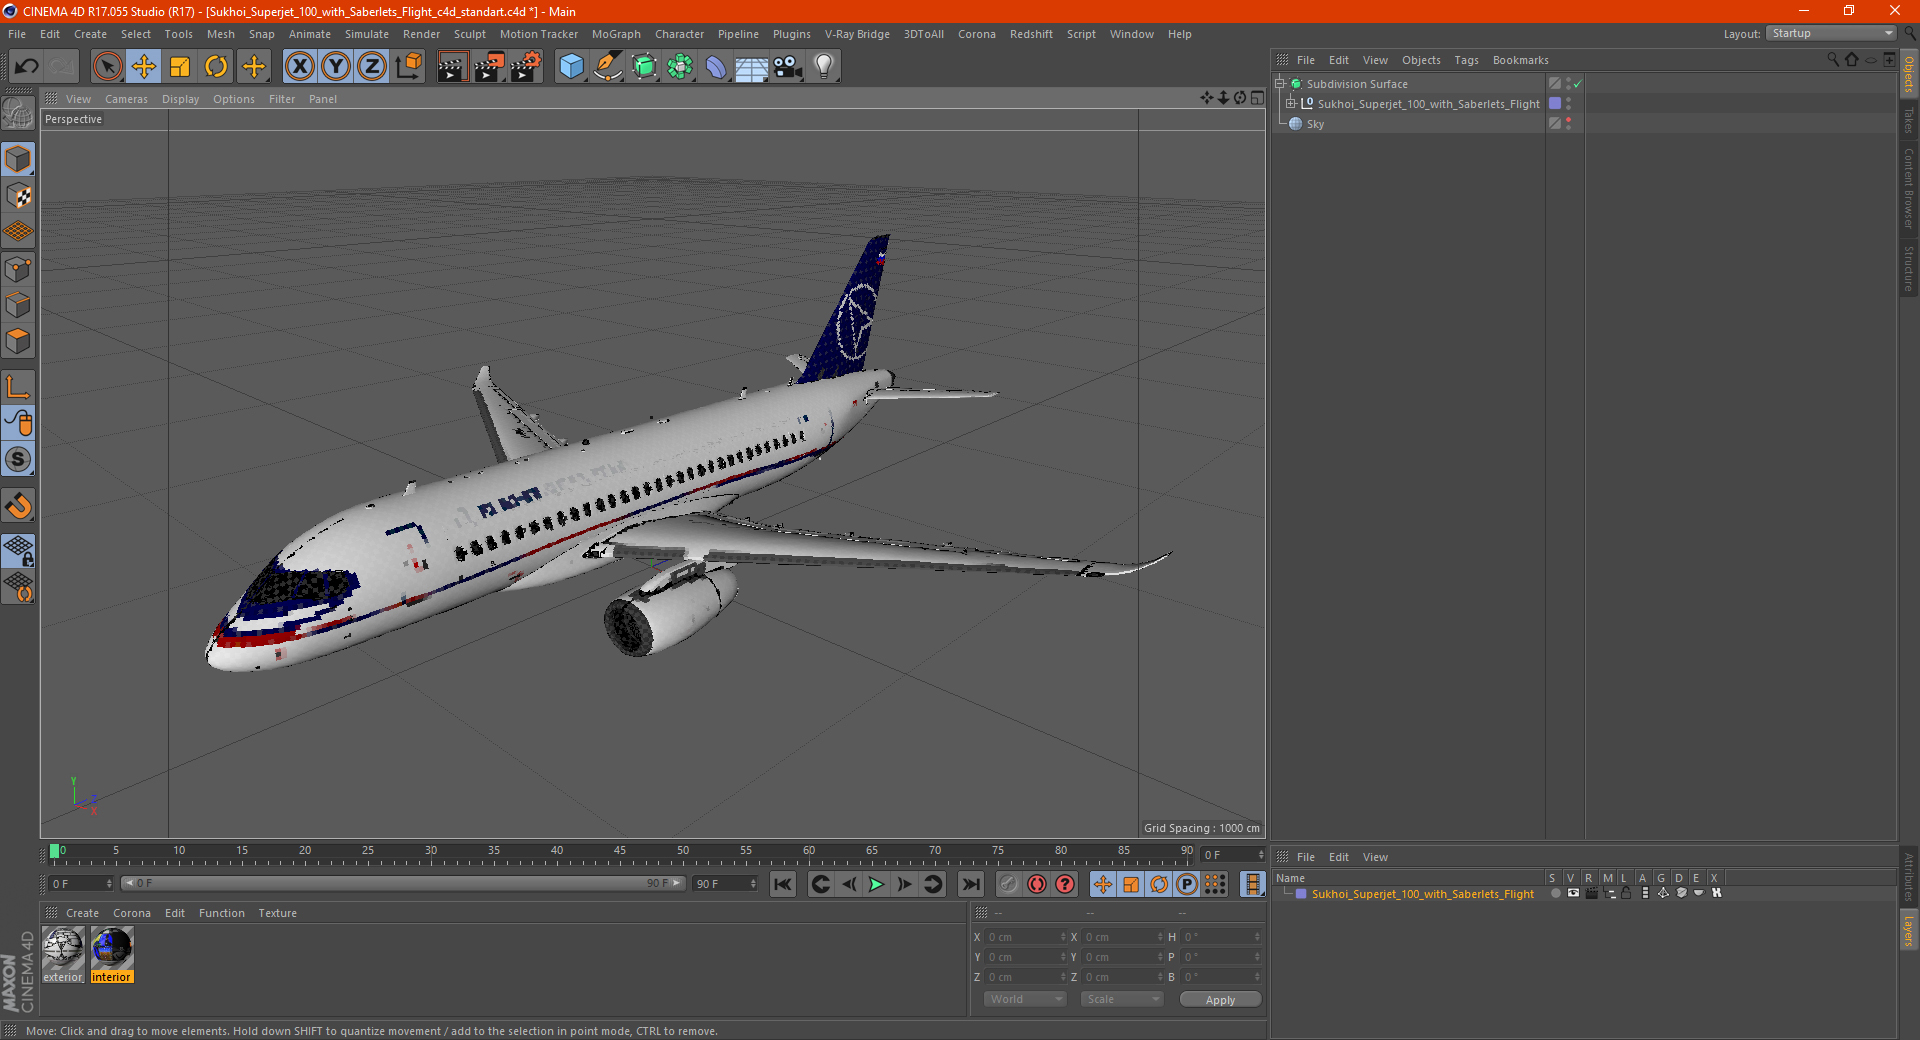
Task: Expand Sukhoi_Superjet_100 object tree
Action: pos(1291,104)
